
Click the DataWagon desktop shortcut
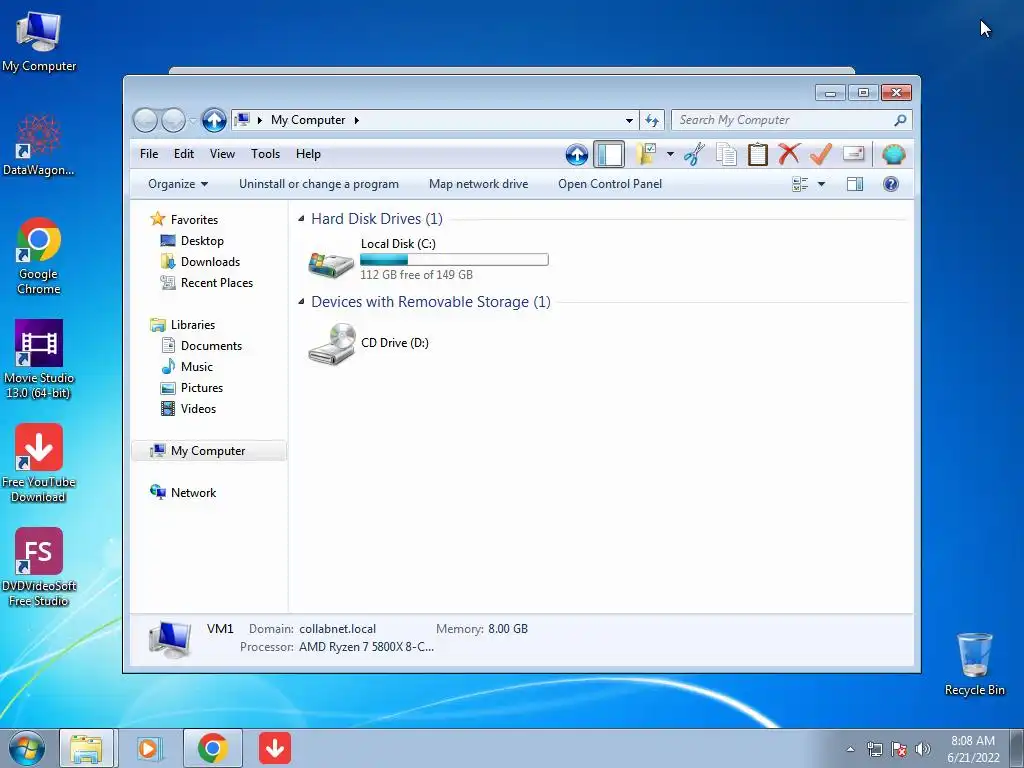(39, 145)
